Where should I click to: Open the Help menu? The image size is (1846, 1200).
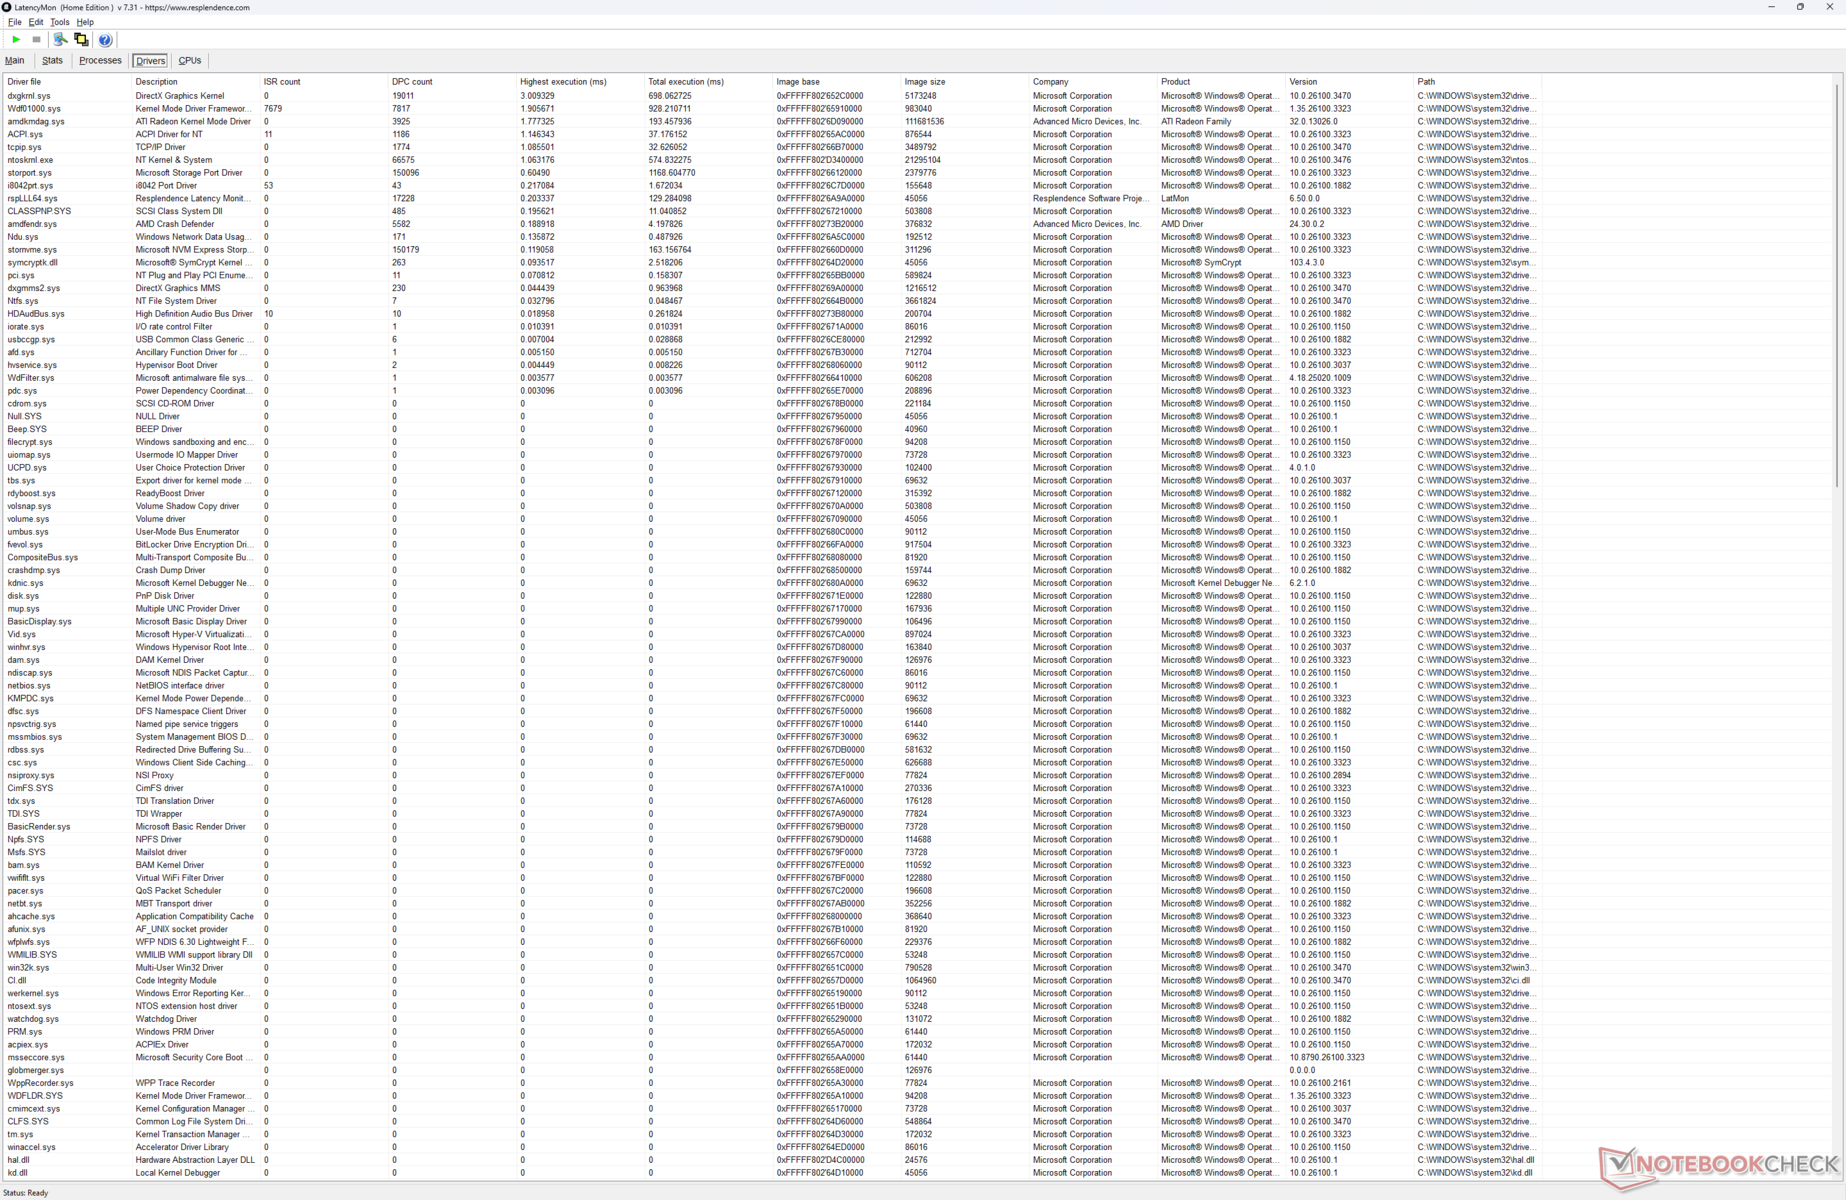click(85, 22)
